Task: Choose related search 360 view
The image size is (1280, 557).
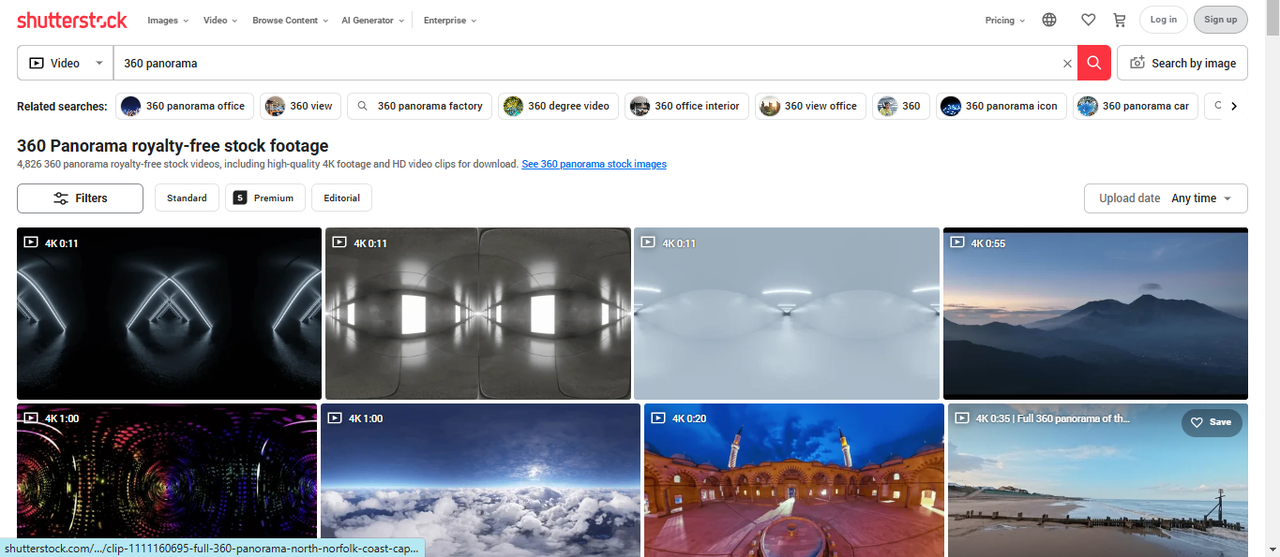Action: tap(301, 106)
